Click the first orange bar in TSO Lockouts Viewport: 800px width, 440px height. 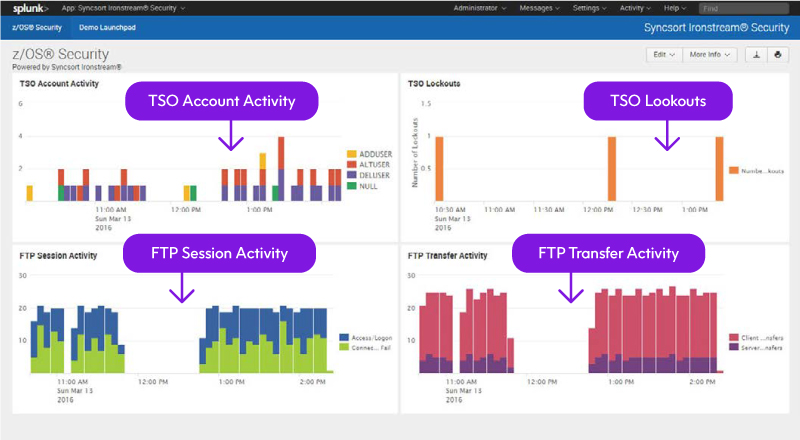point(439,168)
